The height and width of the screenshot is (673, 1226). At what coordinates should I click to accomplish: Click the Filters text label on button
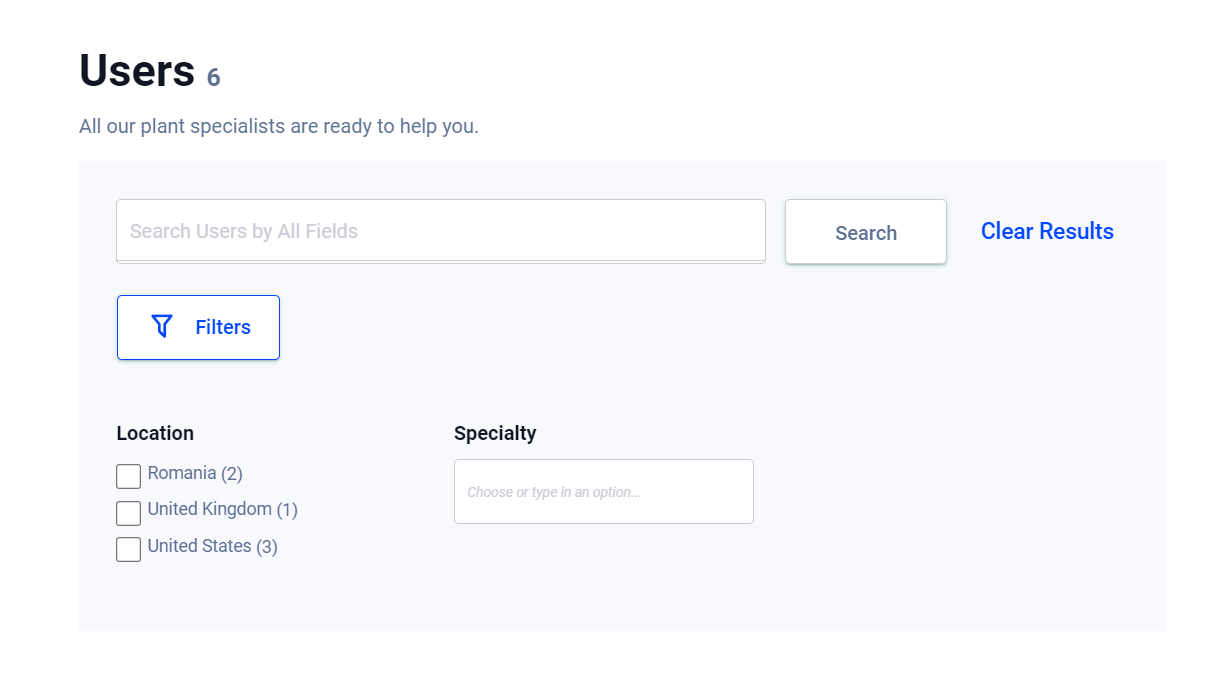pos(223,327)
